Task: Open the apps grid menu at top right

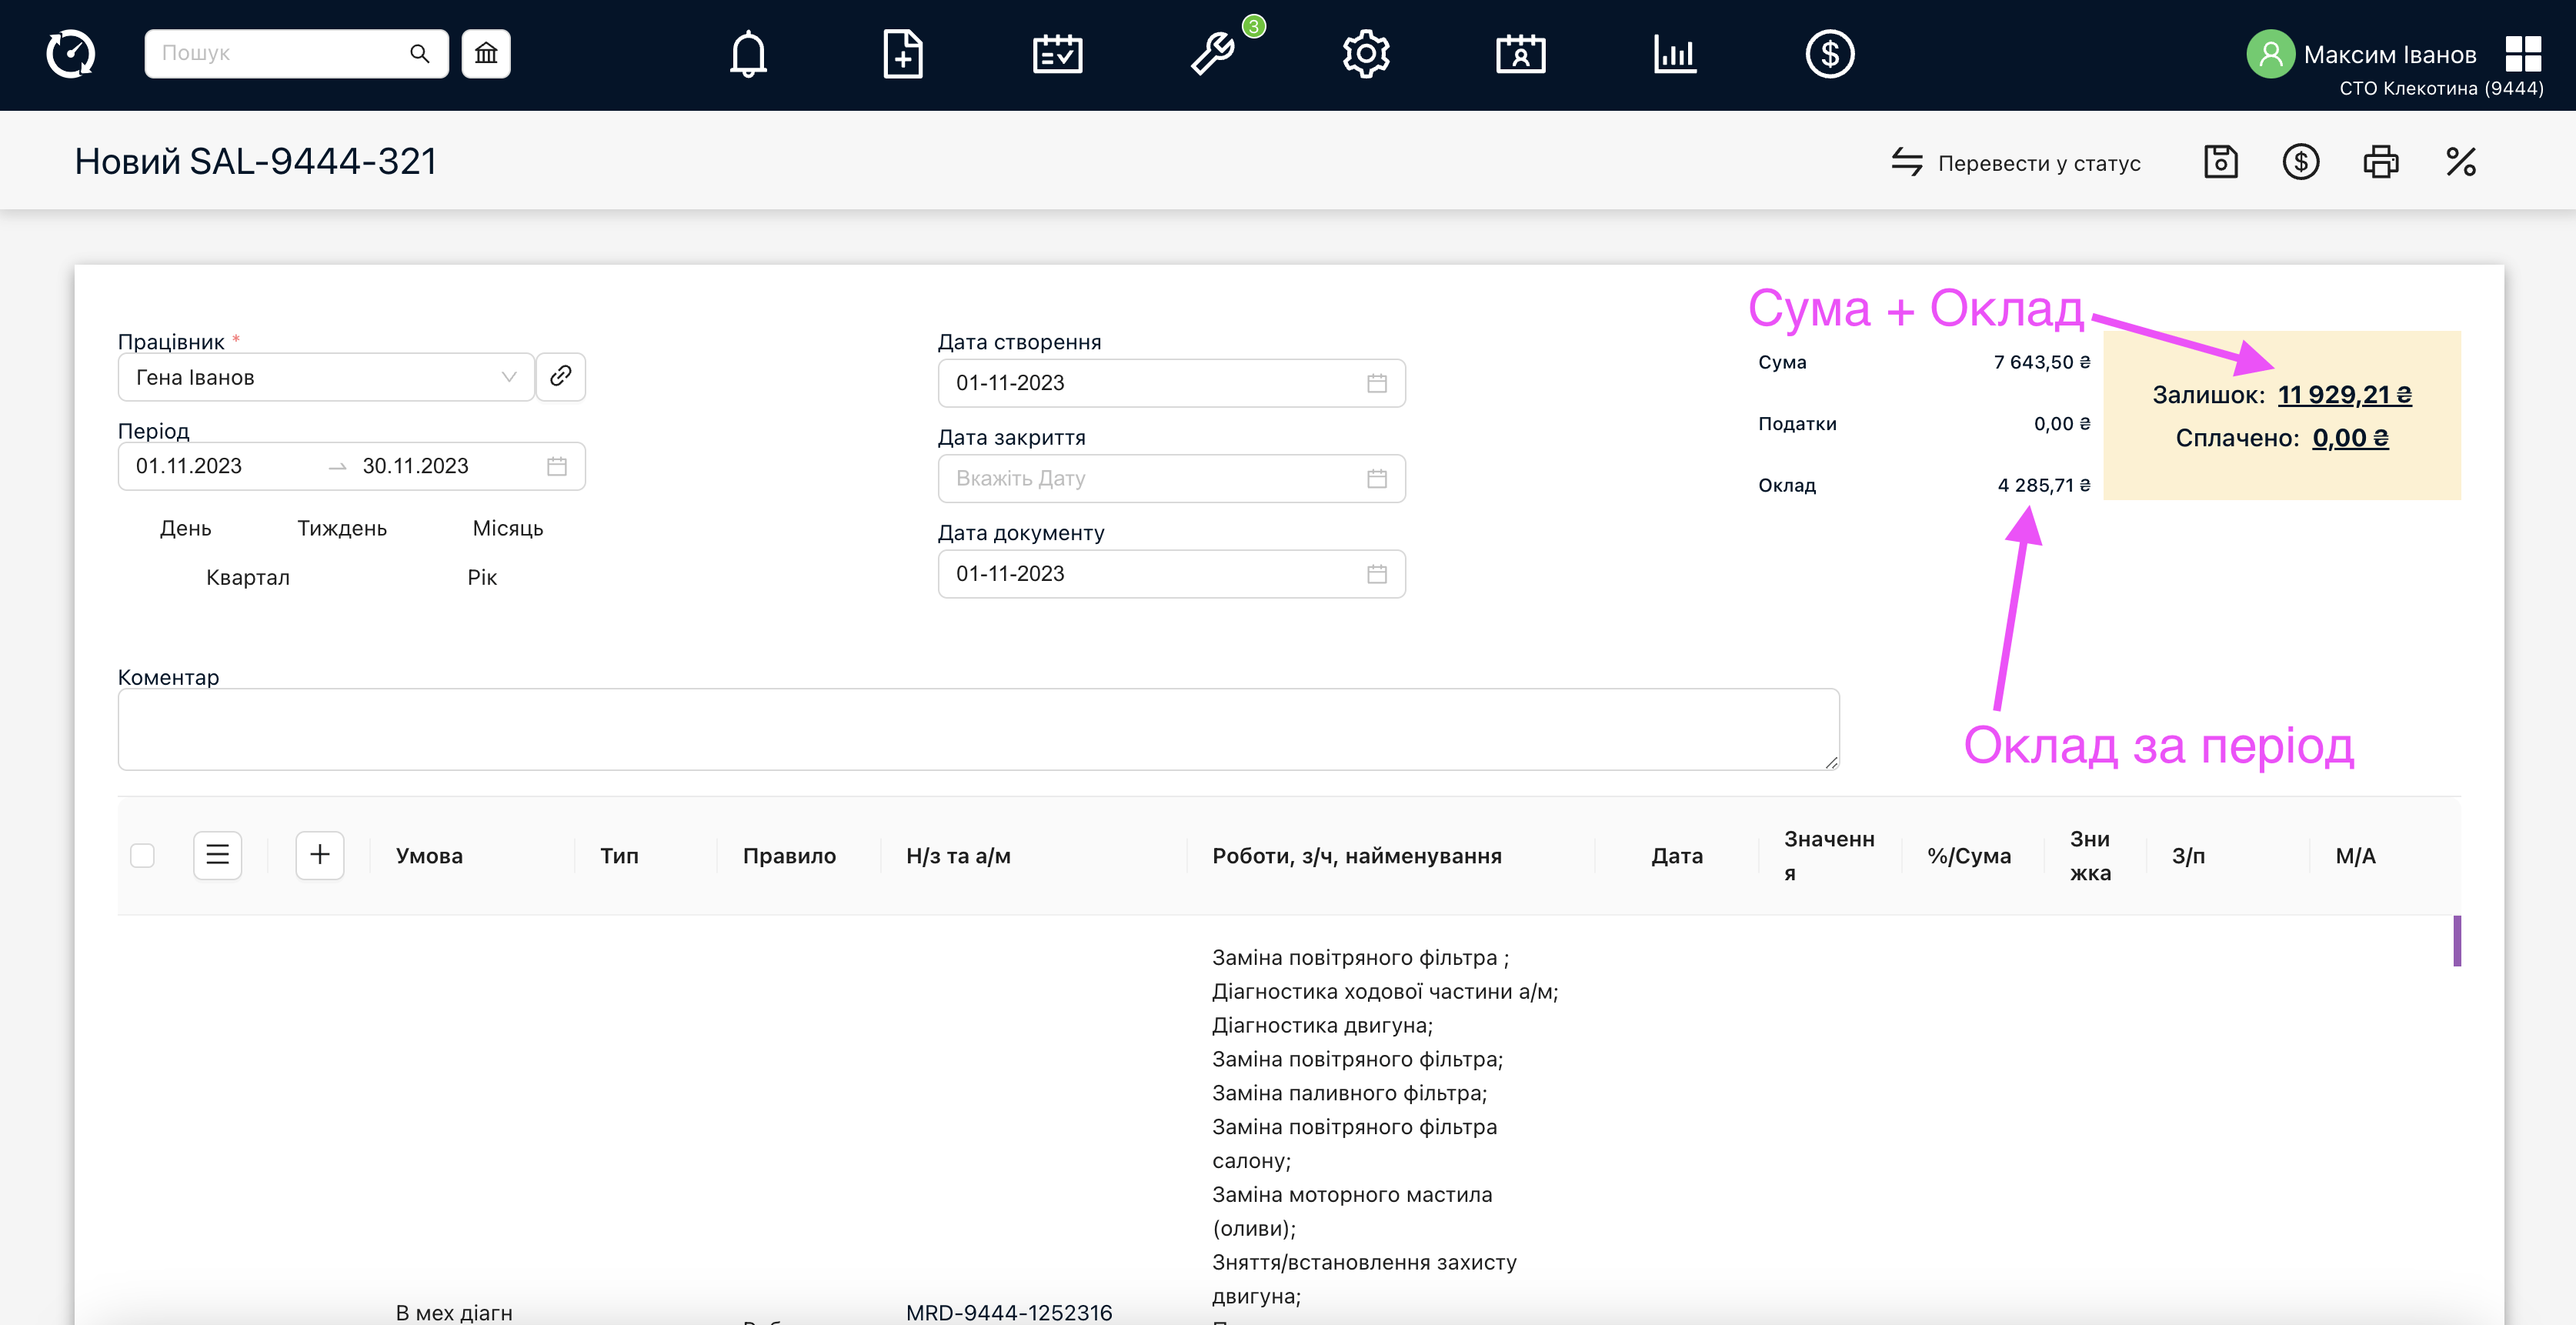Action: [x=2522, y=54]
